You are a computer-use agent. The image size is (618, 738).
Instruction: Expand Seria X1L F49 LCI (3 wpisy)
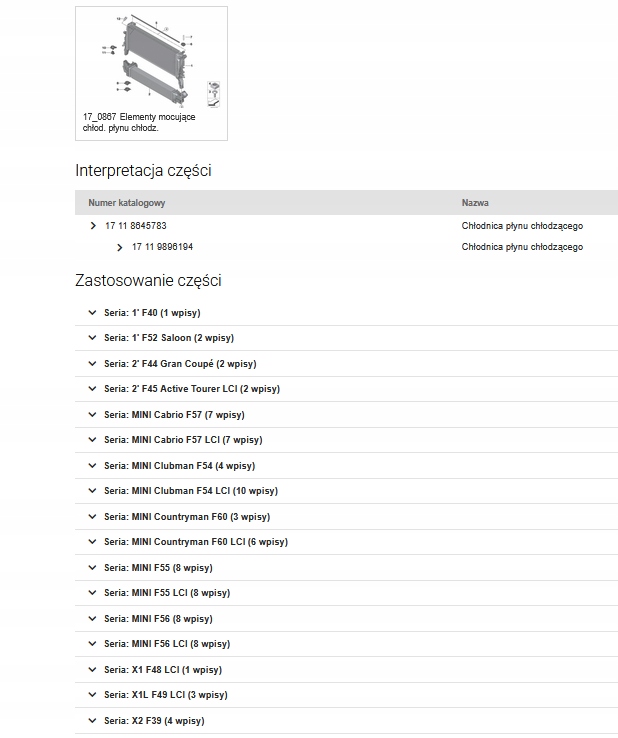pyautogui.click(x=166, y=695)
